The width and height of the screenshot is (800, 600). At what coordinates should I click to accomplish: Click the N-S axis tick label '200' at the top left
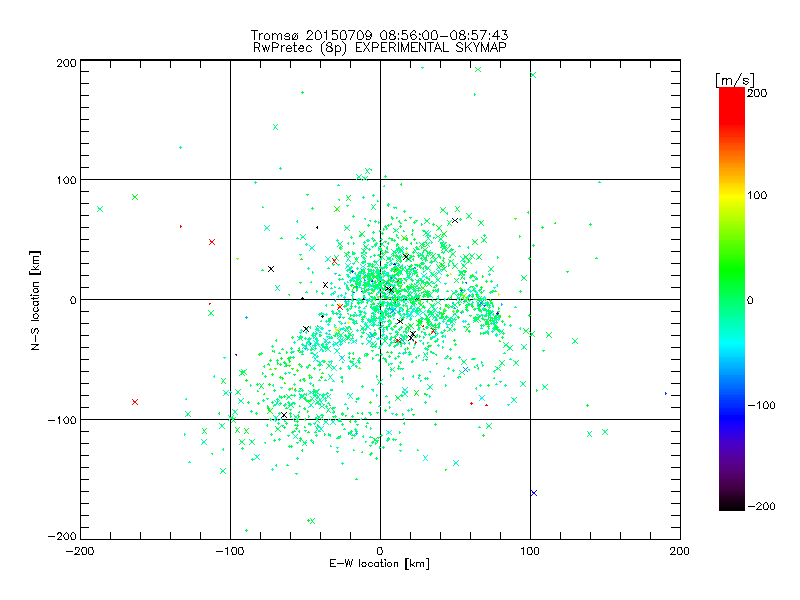(x=66, y=63)
